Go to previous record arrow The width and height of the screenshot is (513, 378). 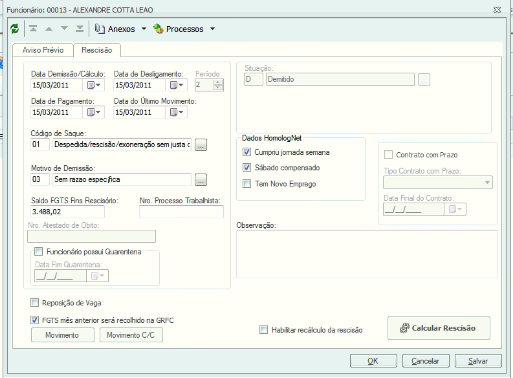[x=49, y=29]
